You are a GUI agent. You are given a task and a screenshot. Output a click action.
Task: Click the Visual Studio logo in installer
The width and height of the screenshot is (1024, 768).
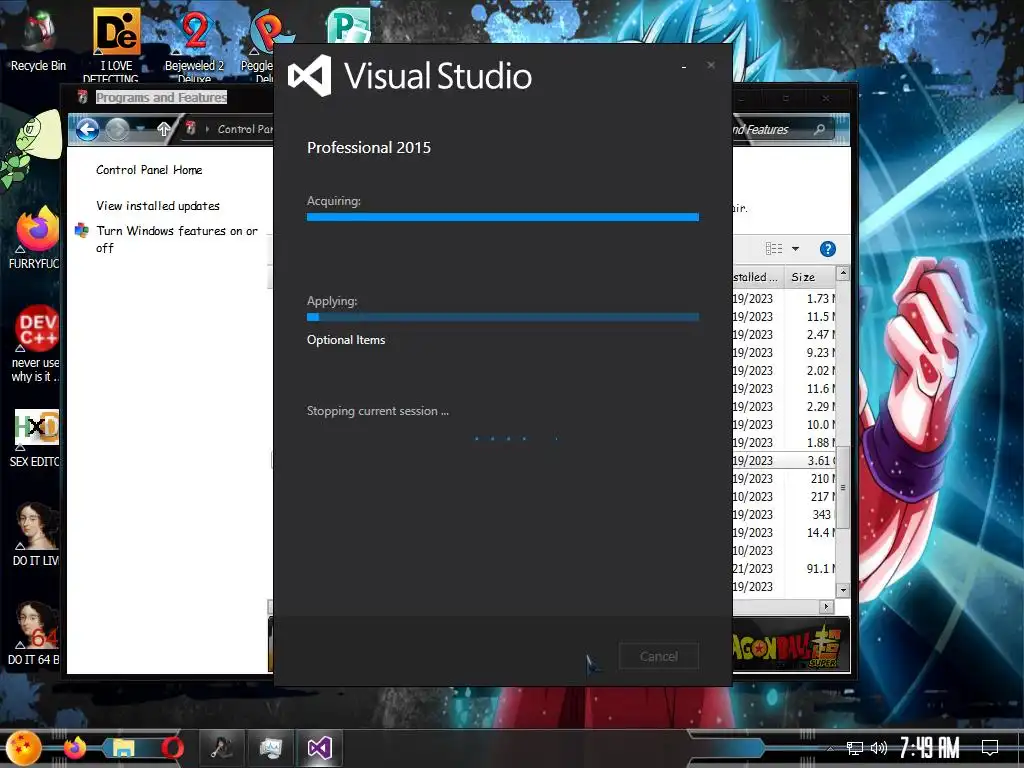tap(310, 76)
